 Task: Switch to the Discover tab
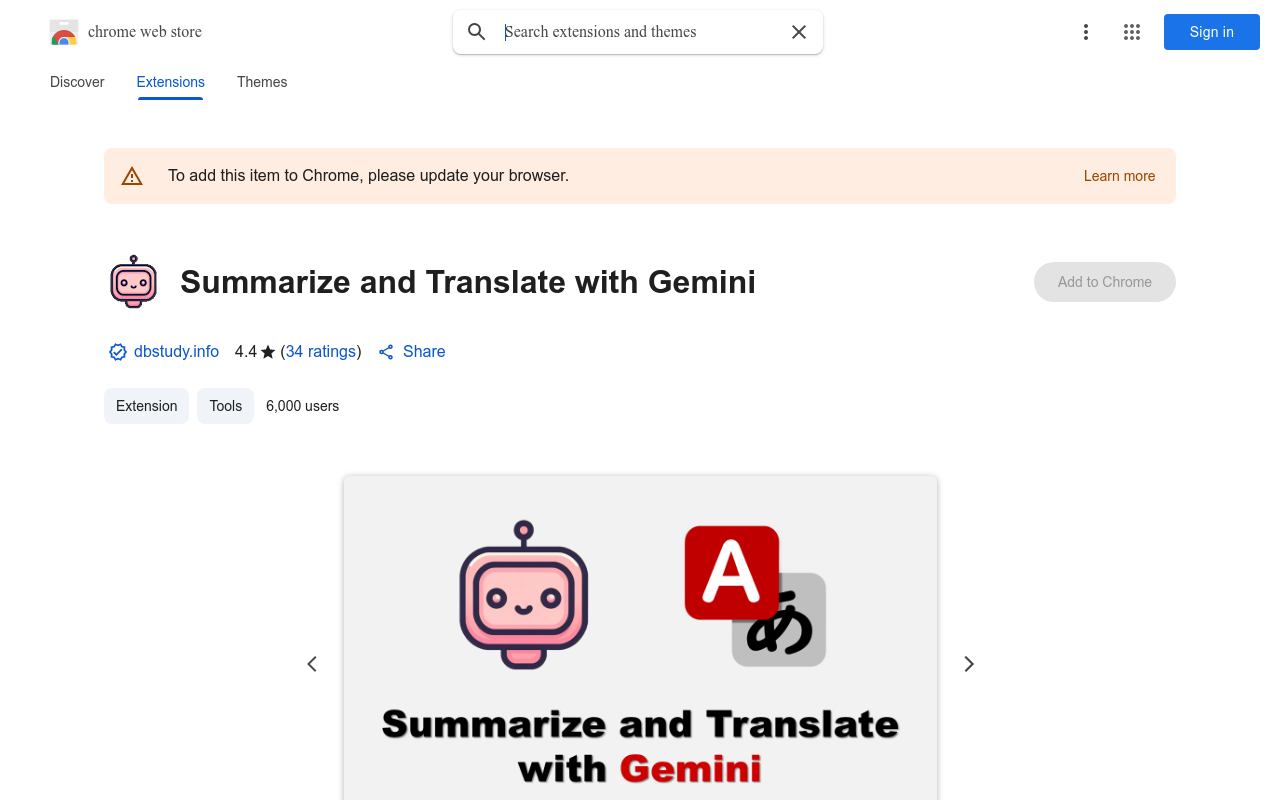point(77,82)
